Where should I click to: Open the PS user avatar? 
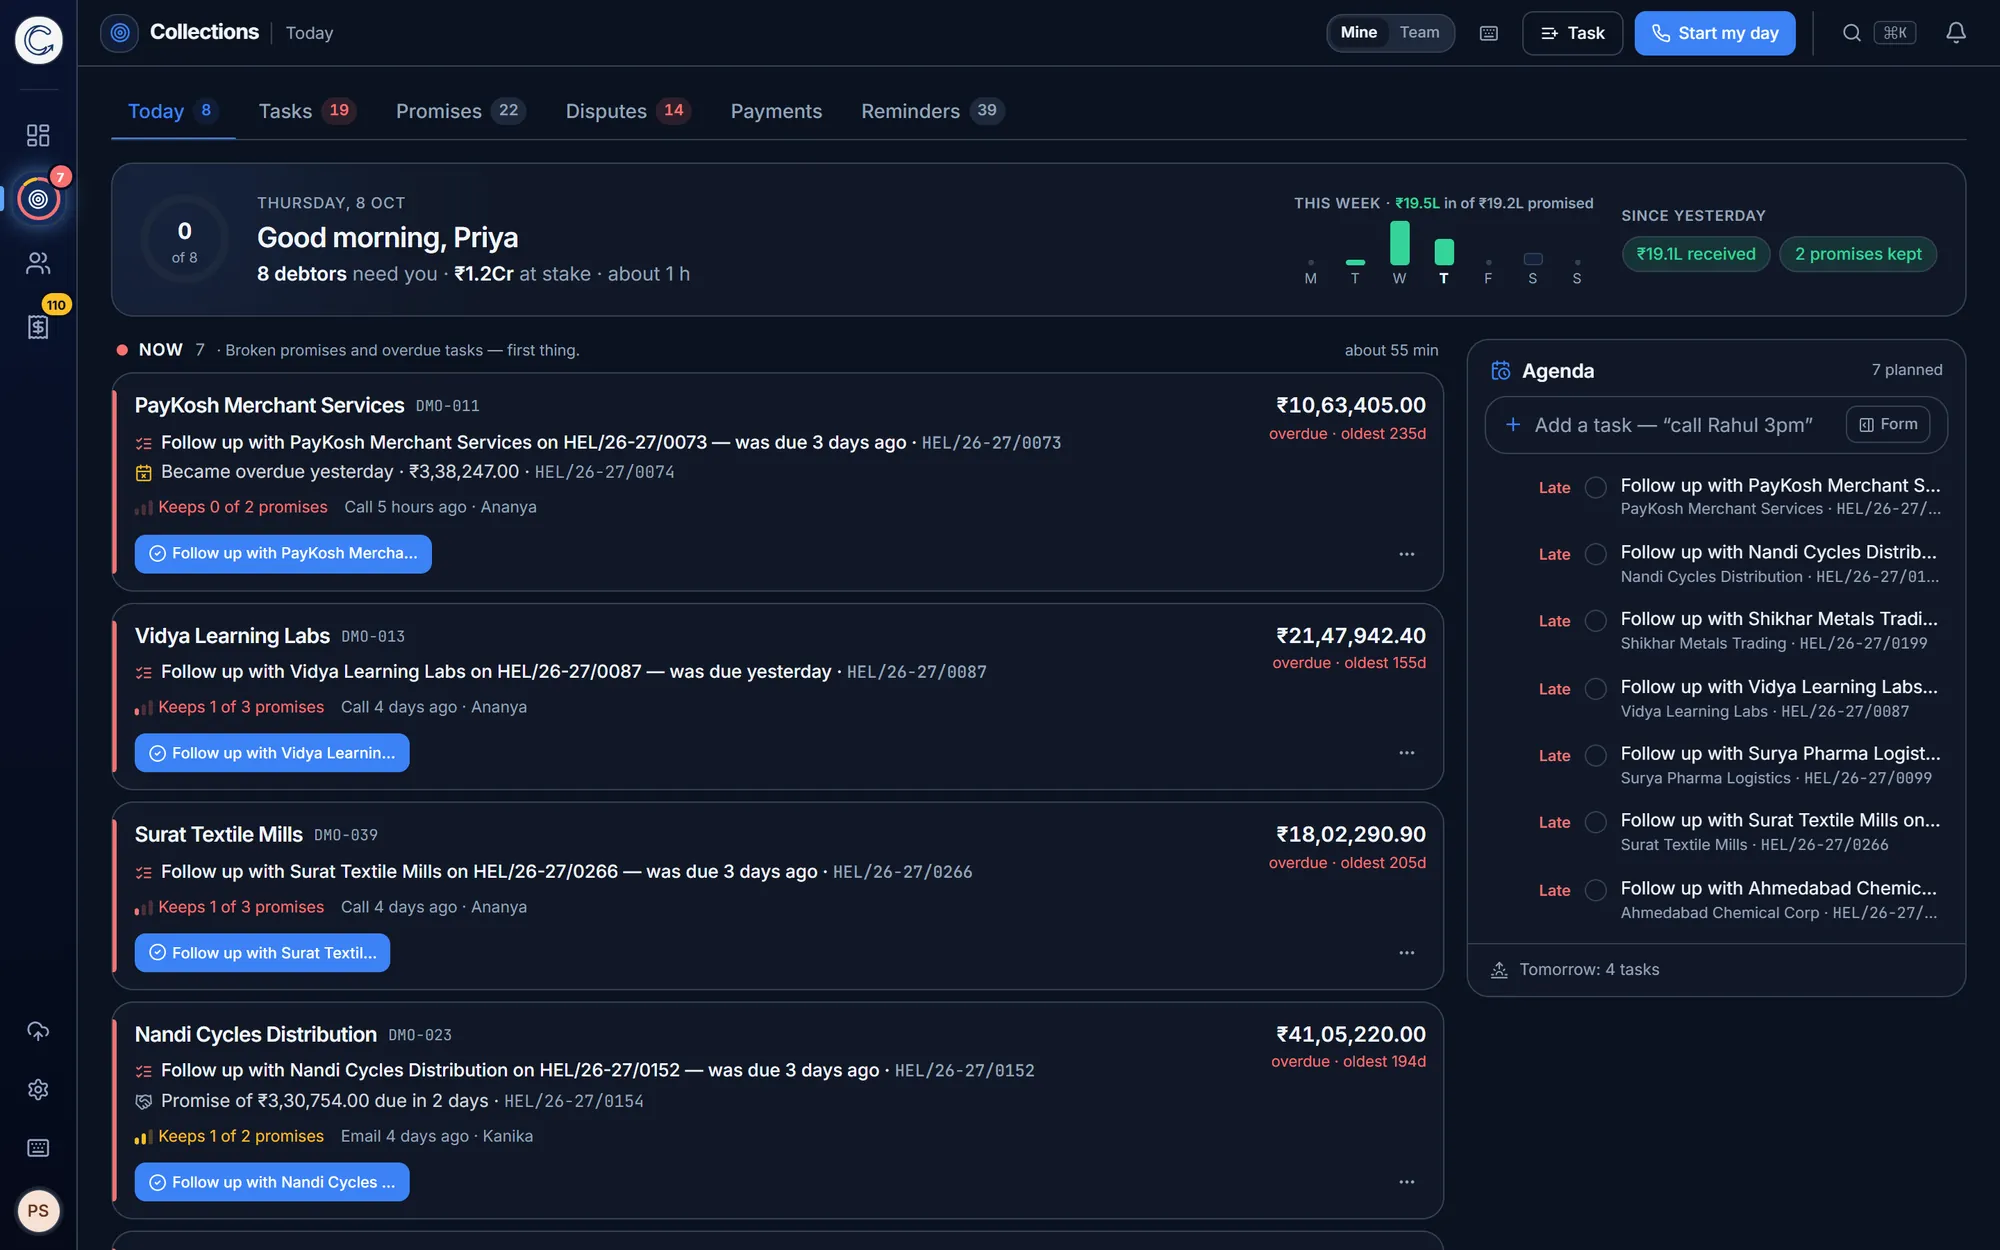click(x=38, y=1211)
